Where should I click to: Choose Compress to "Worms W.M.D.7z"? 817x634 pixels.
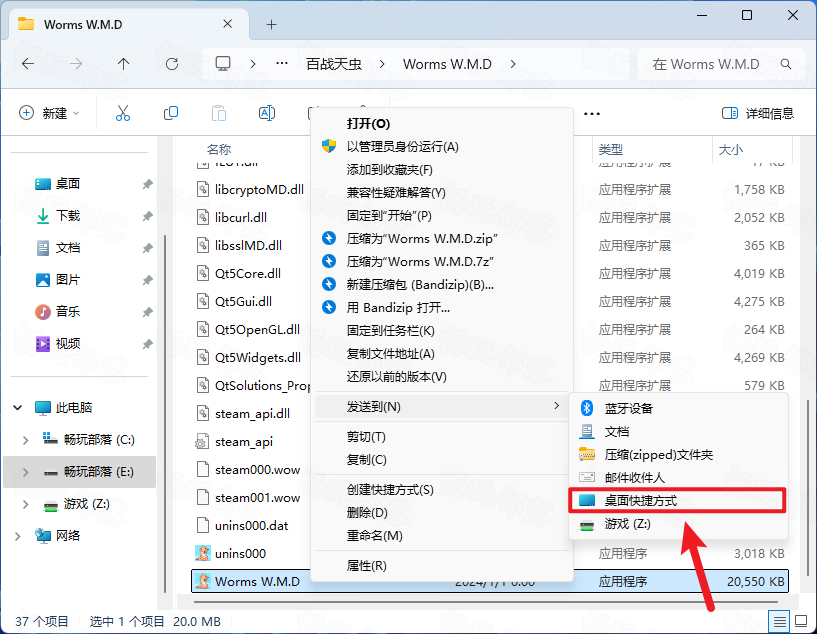coord(442,262)
